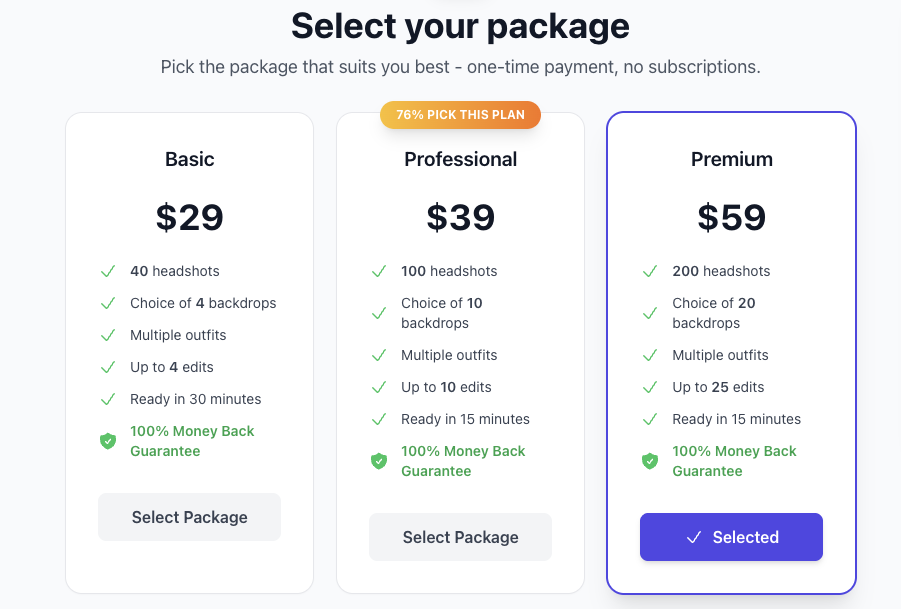The width and height of the screenshot is (901, 609).
Task: Click the purple Selected button on Premium
Action: 731,537
